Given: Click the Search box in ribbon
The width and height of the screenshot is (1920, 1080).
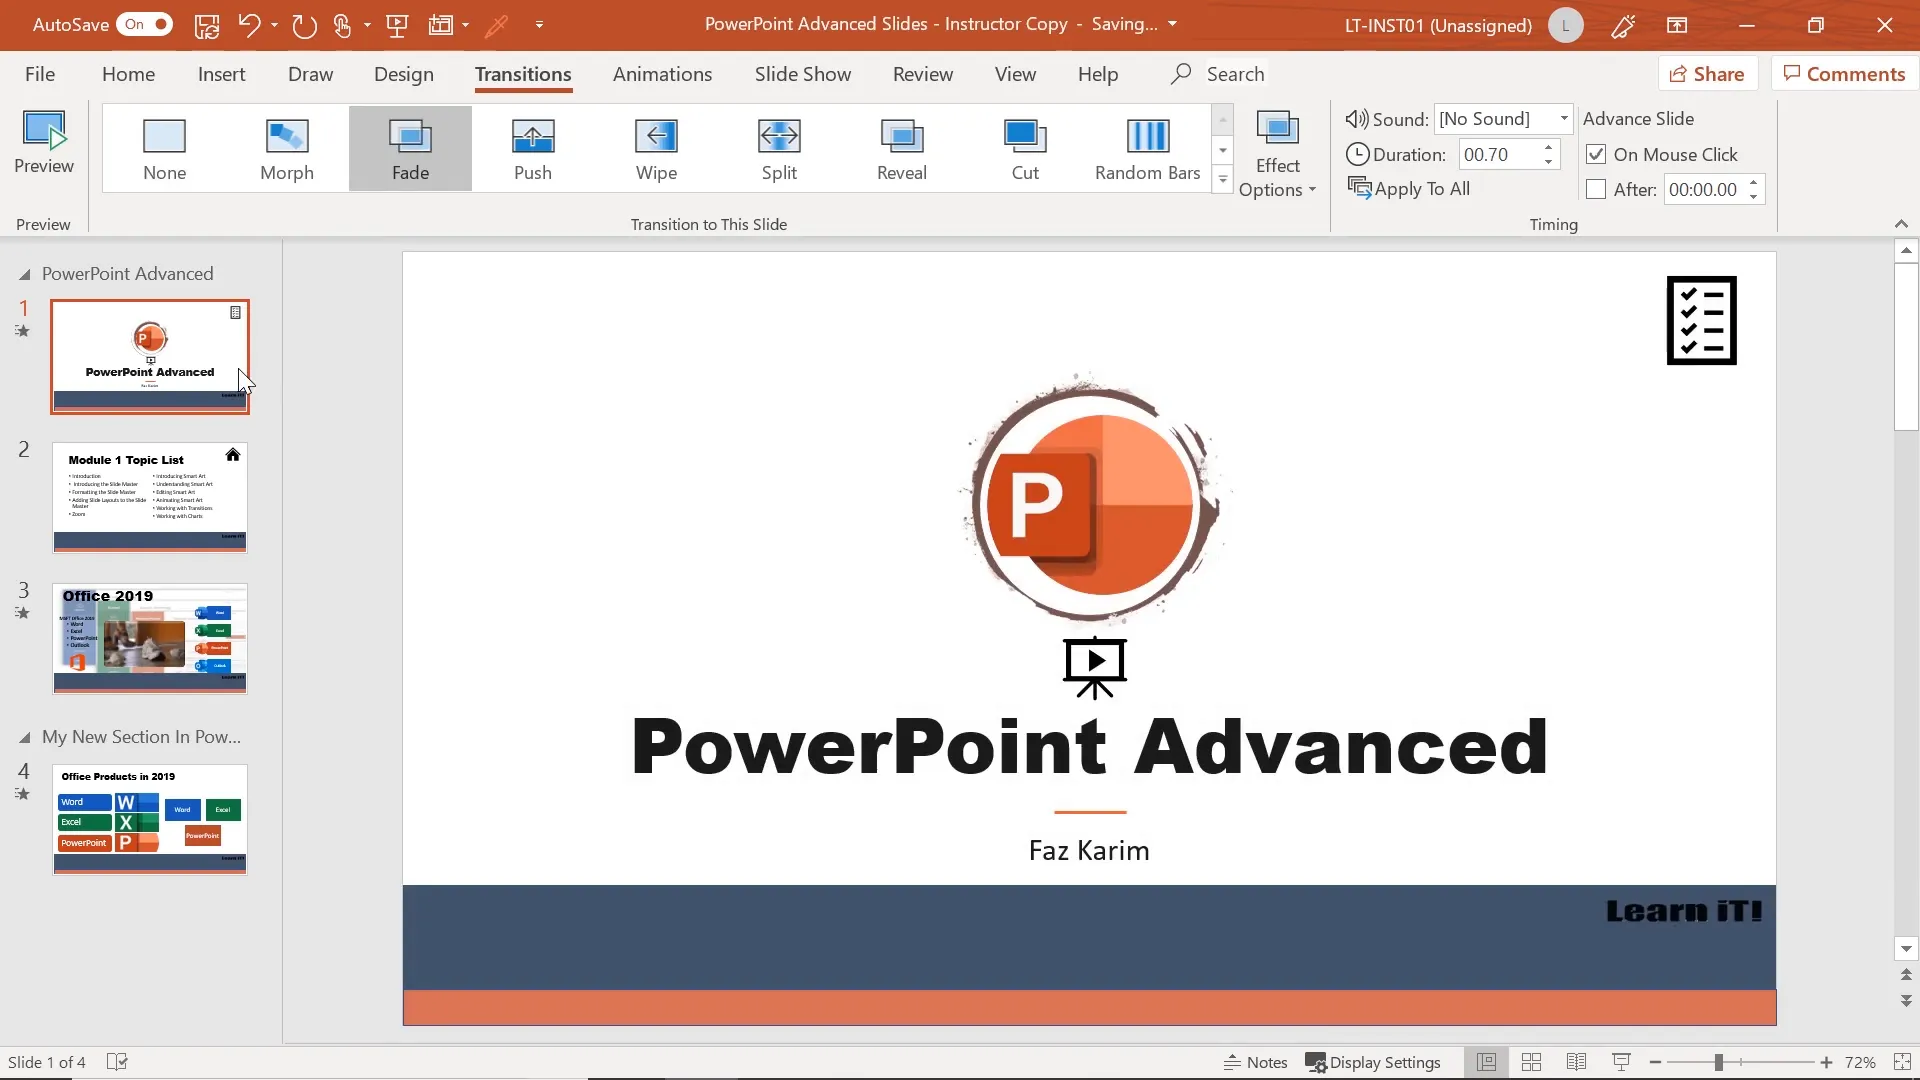Looking at the screenshot, I should coord(1218,74).
